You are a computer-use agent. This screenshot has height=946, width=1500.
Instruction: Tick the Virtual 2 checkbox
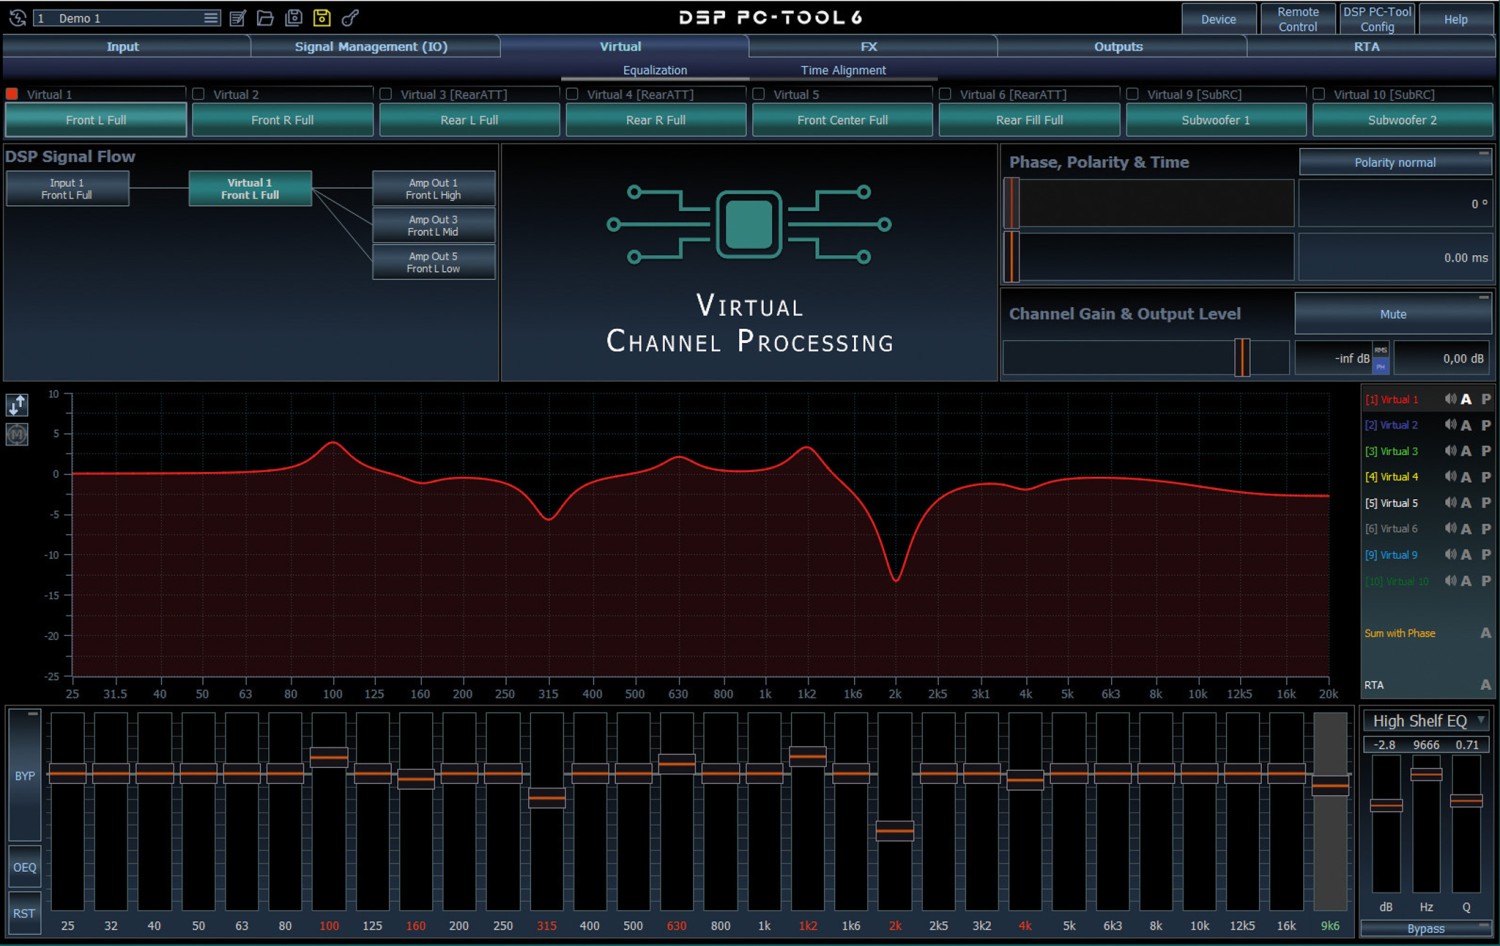pyautogui.click(x=199, y=94)
